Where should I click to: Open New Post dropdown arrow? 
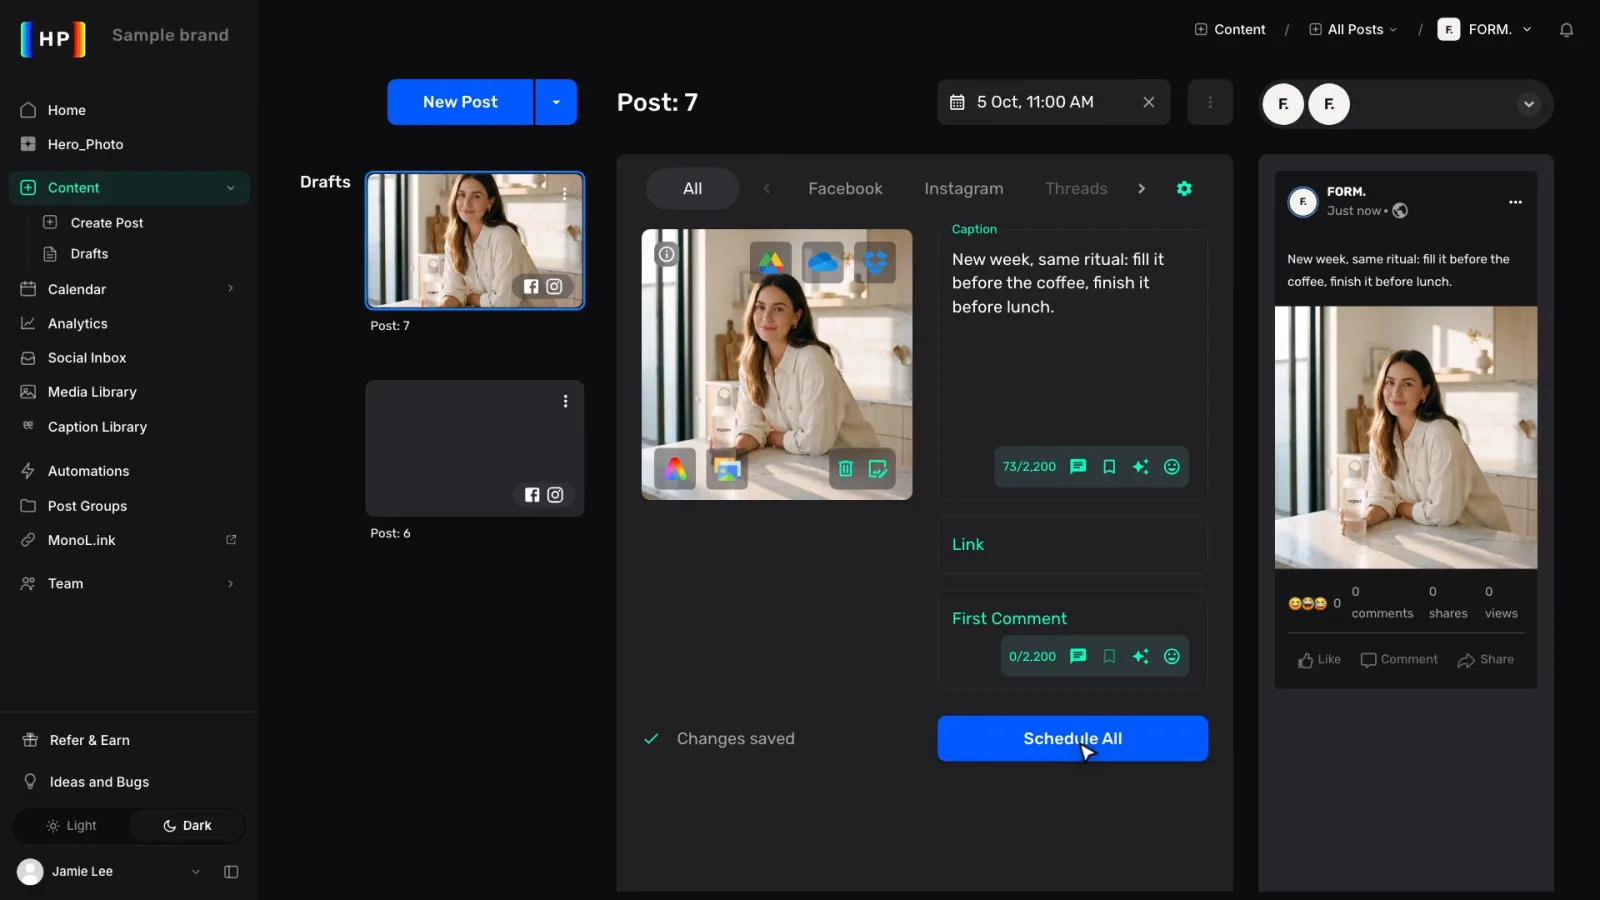(556, 102)
